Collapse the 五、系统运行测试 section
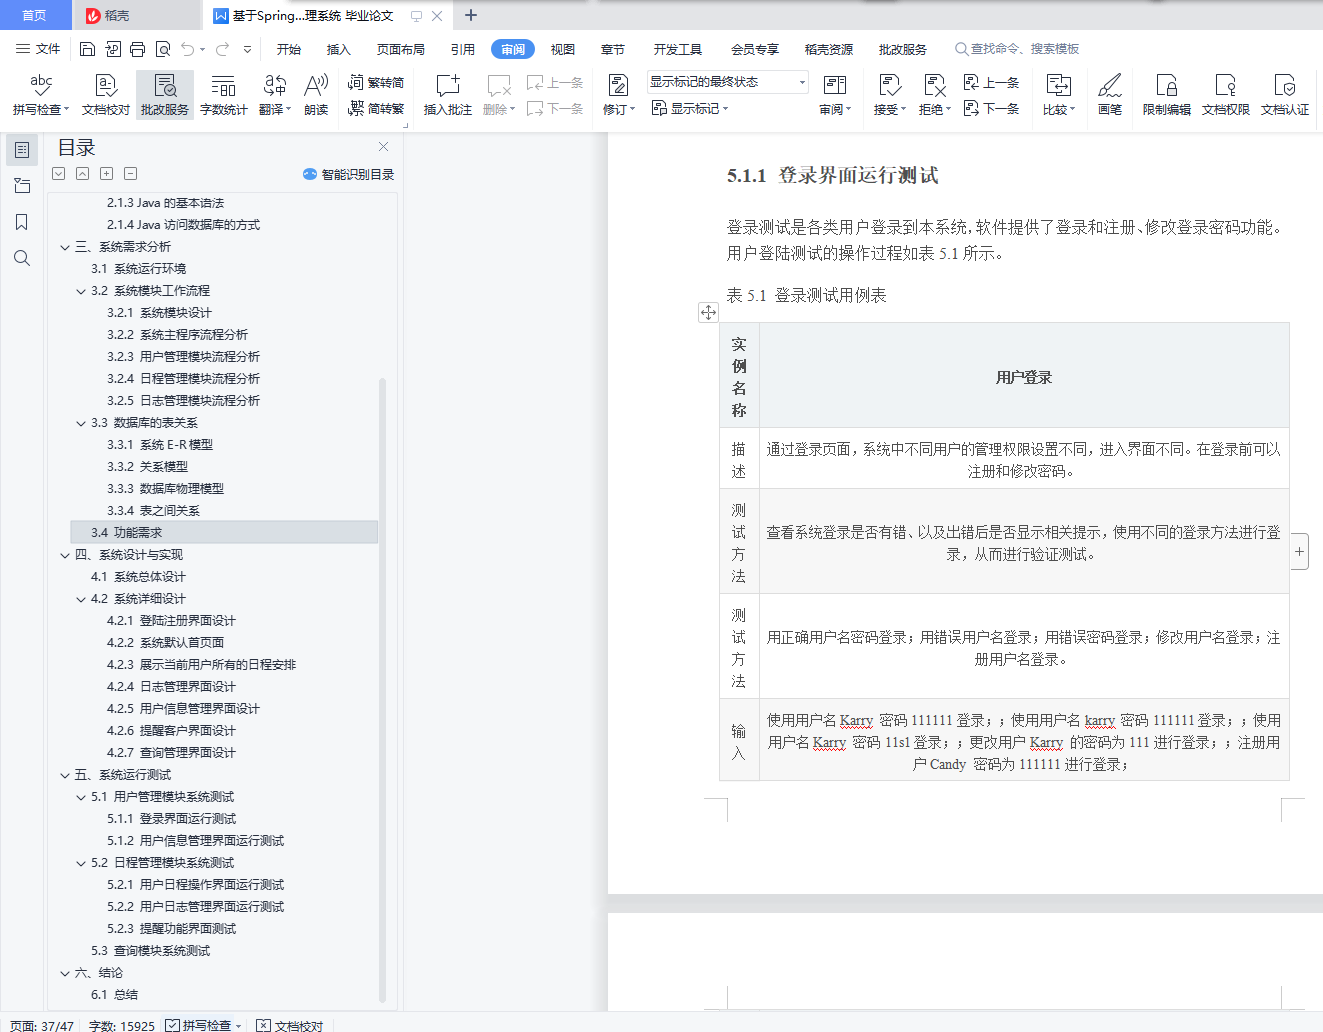 tap(65, 775)
